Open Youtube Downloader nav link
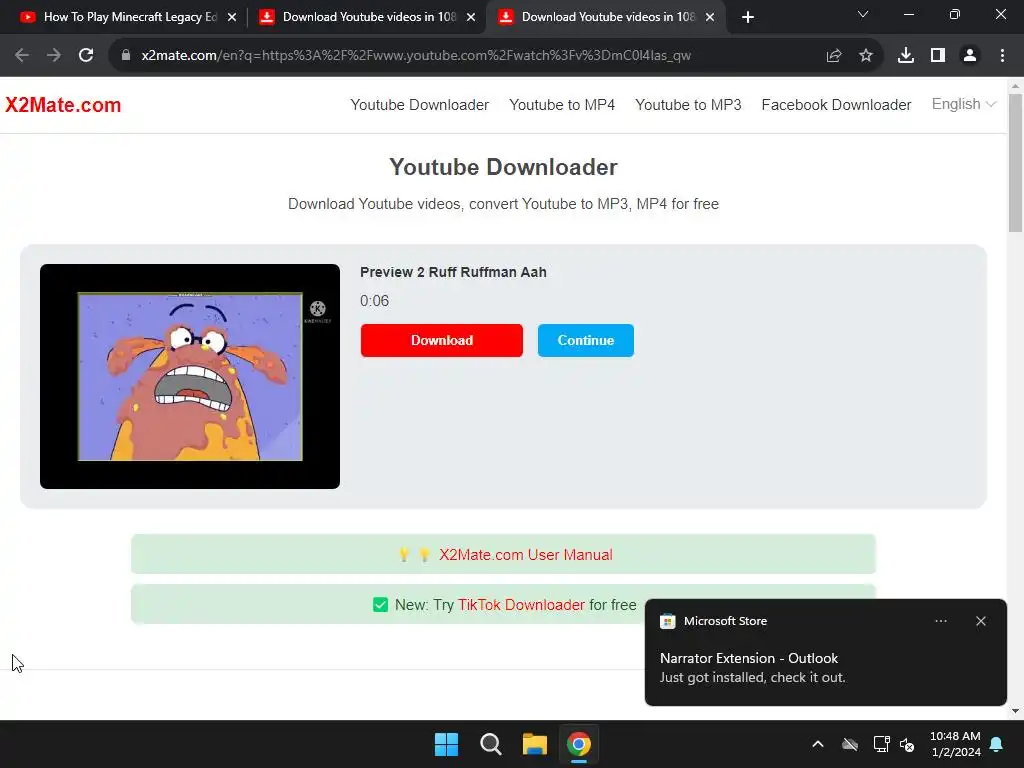This screenshot has width=1024, height=768. [x=419, y=104]
